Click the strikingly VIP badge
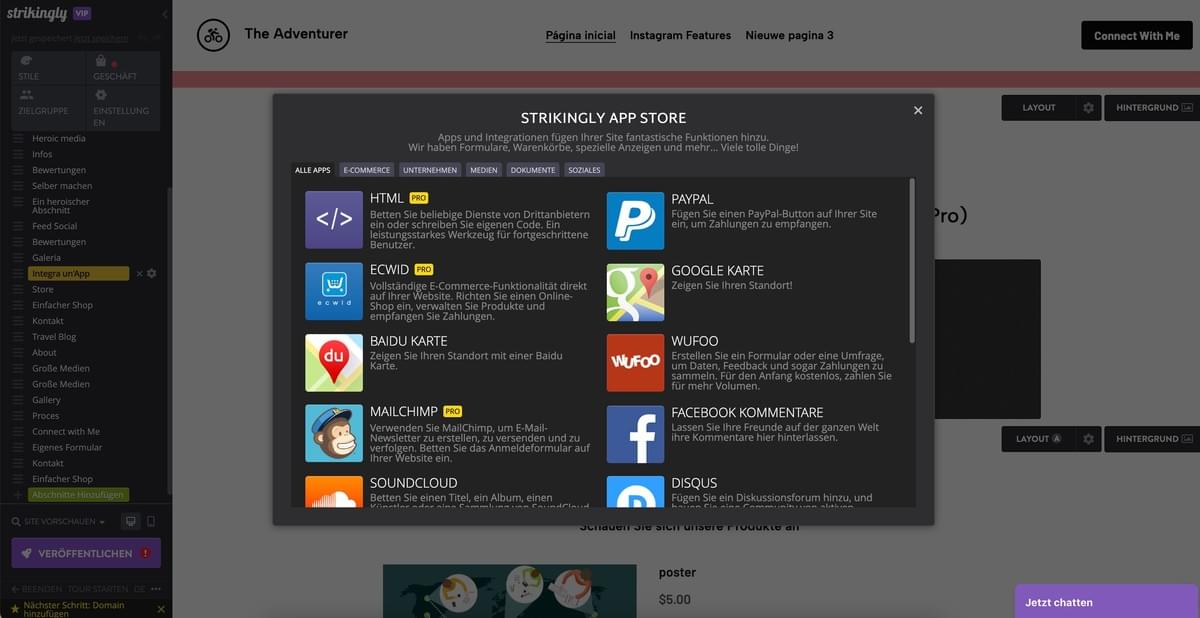1200x618 pixels. 82,14
